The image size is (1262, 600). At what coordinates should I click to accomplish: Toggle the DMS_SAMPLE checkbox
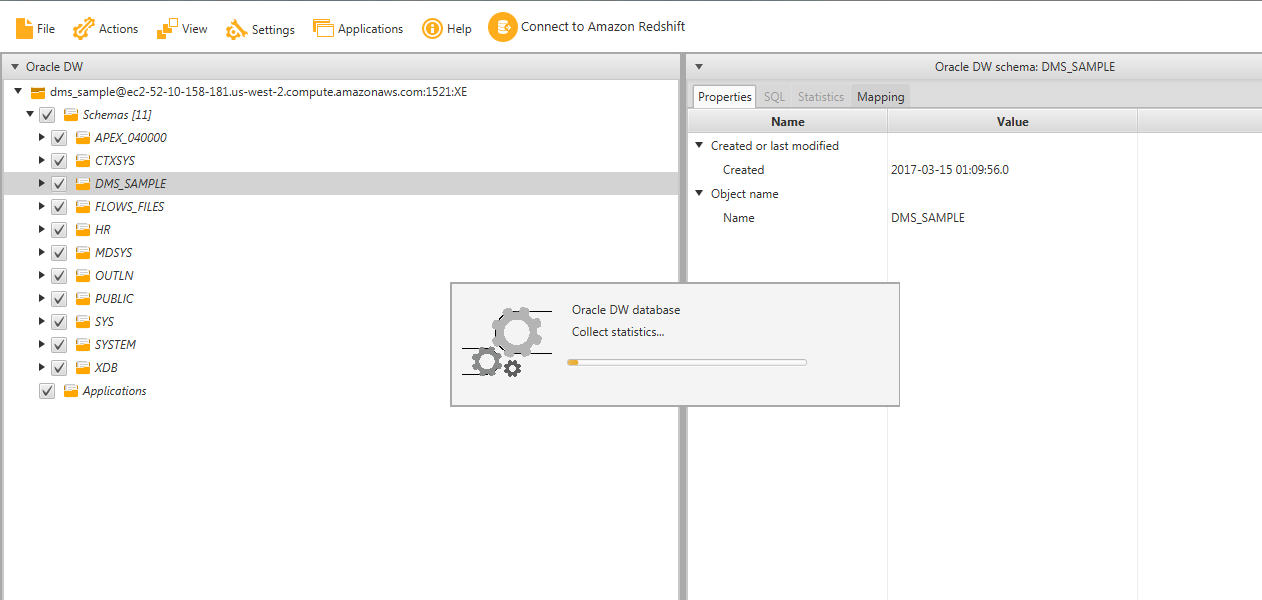[x=59, y=184]
